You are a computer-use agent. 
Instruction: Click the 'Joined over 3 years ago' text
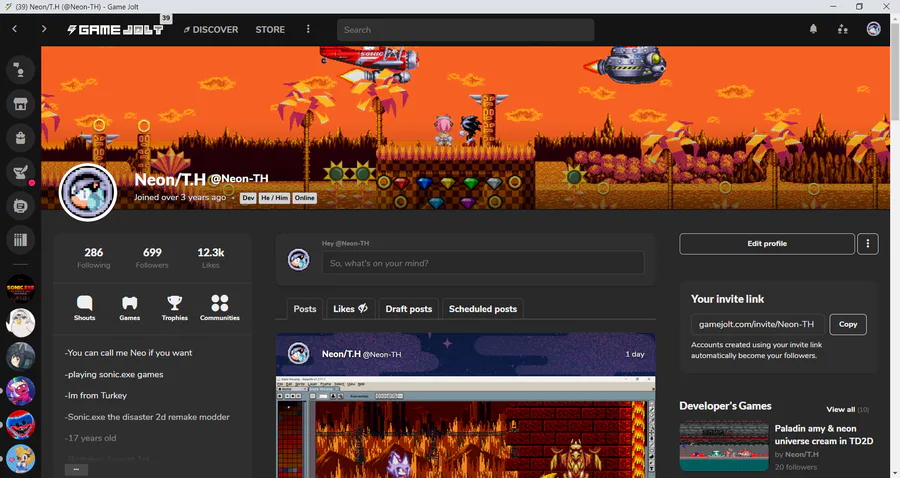pyautogui.click(x=180, y=197)
